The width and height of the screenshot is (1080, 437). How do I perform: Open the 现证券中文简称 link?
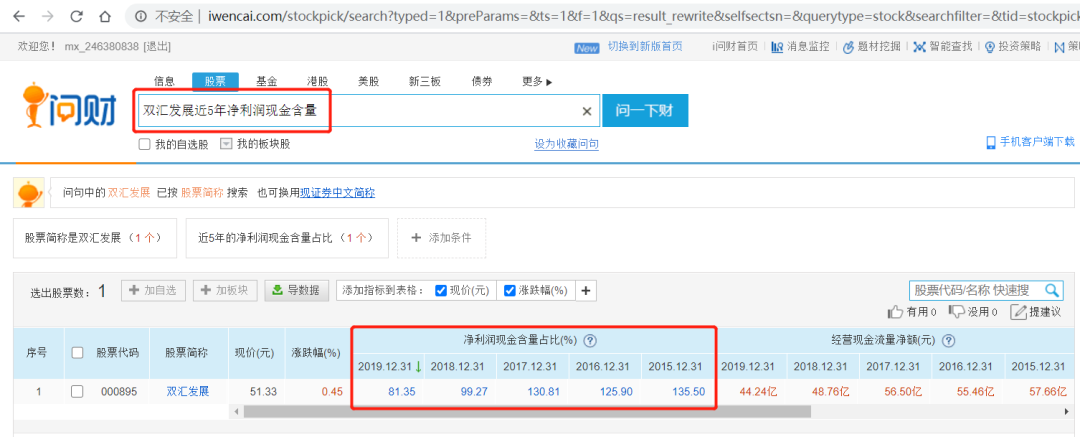click(338, 193)
